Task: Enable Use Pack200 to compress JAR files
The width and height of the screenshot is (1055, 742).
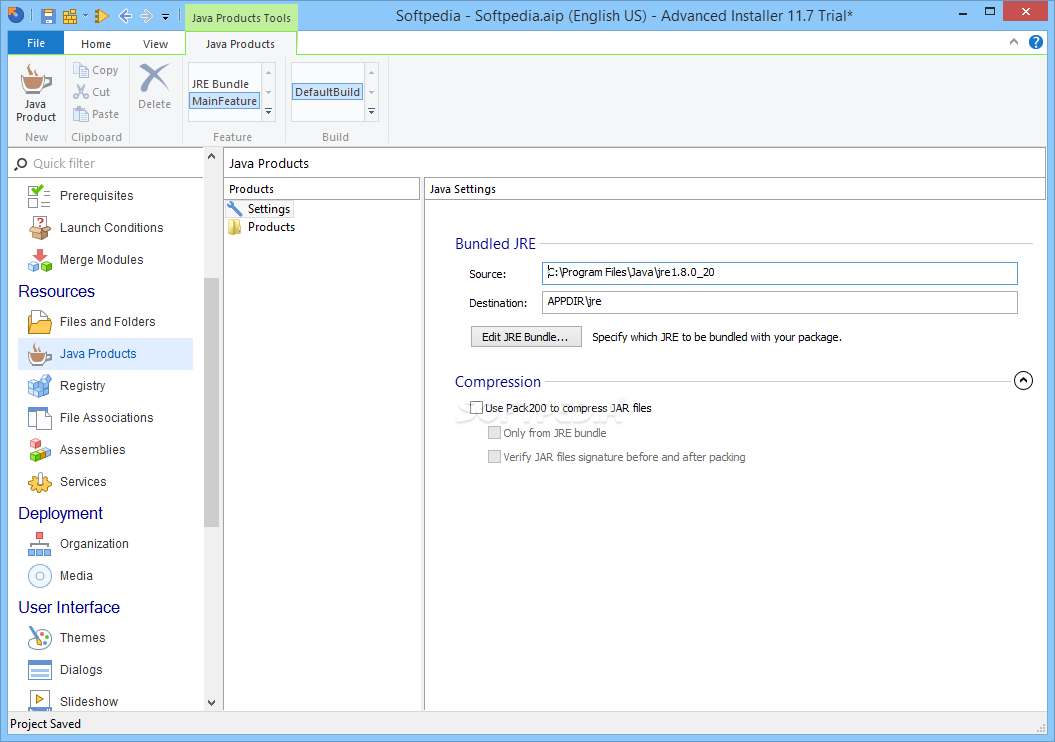Action: 476,408
